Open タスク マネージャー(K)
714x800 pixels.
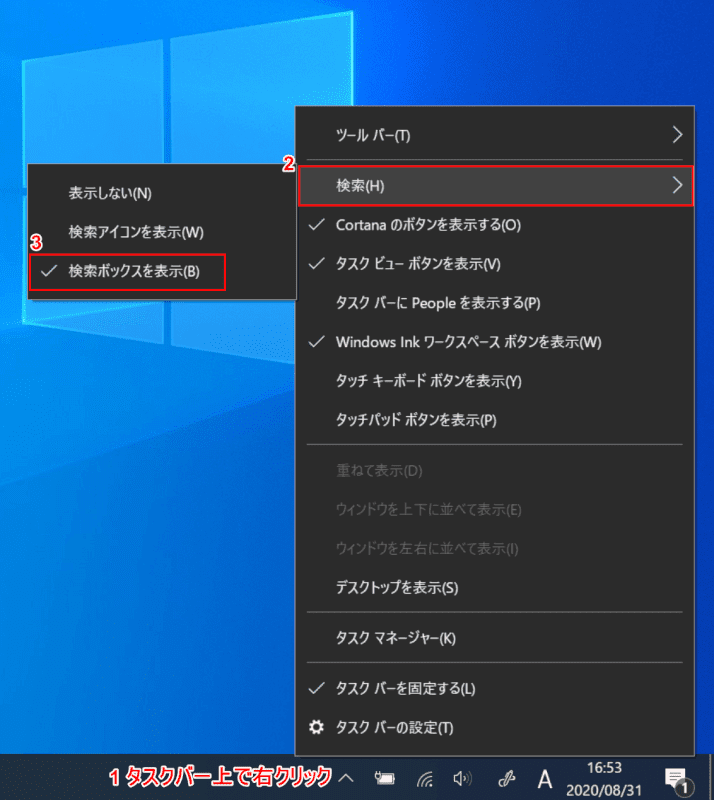pos(495,638)
